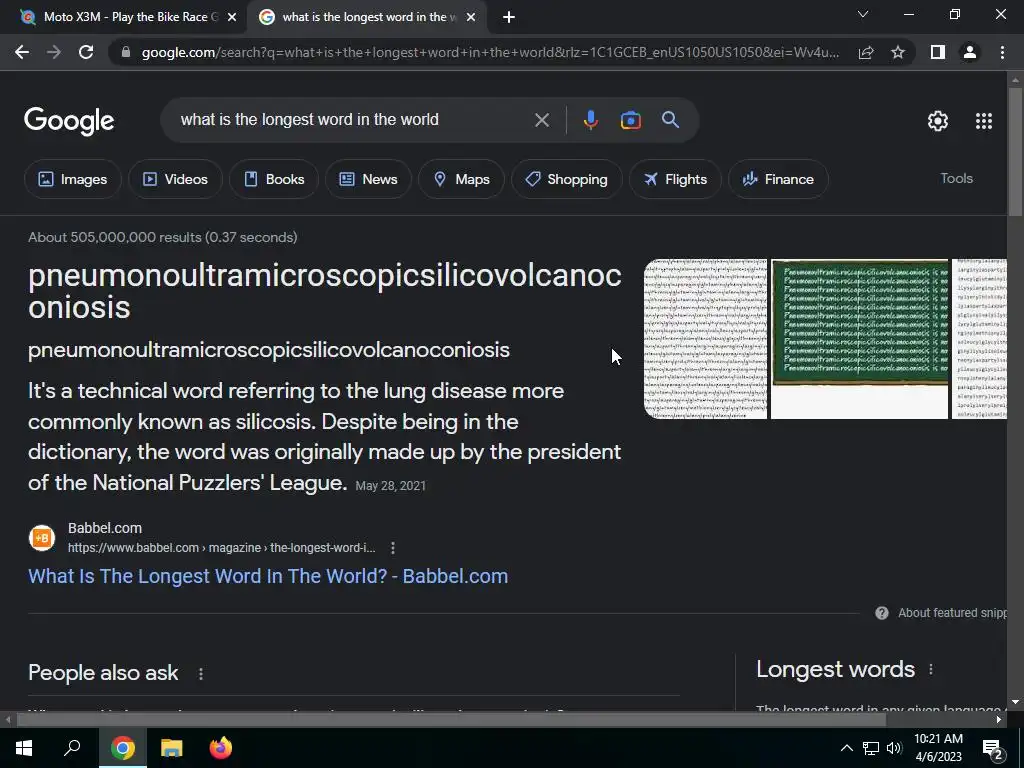View site security lock information
Viewport: 1024px width, 768px height.
[126, 52]
